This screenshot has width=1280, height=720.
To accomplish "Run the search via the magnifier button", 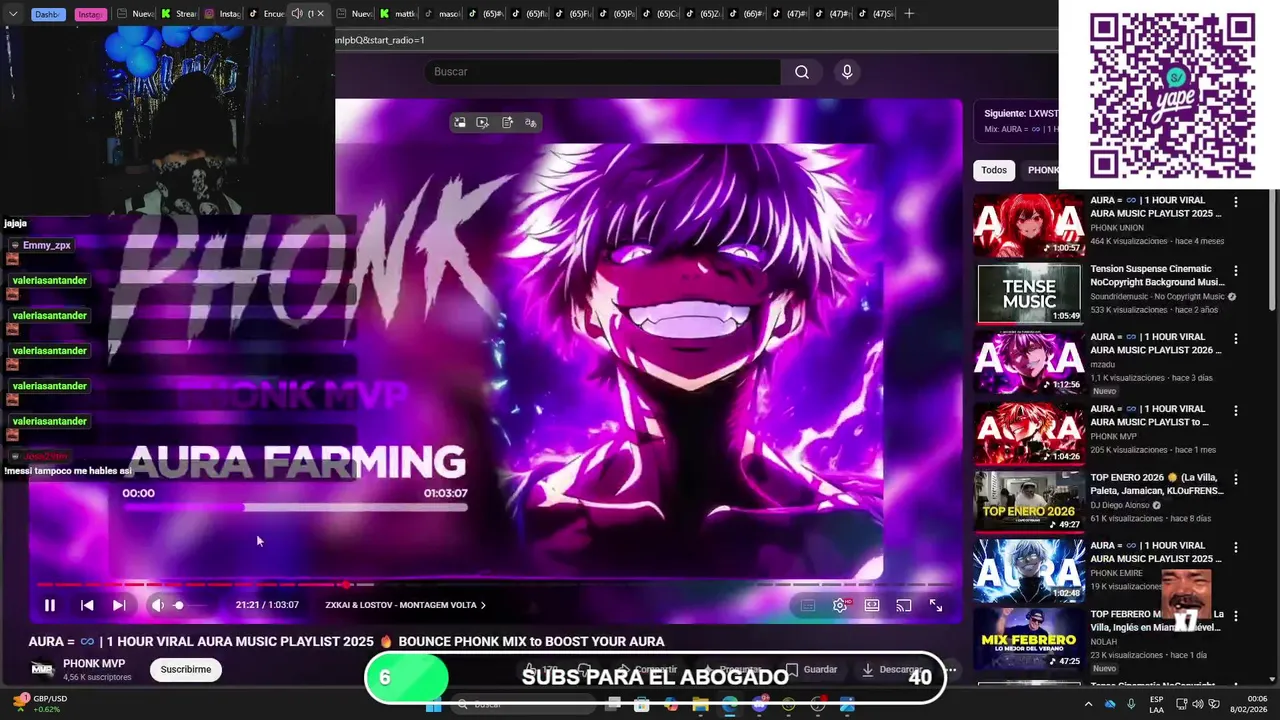I will point(802,72).
